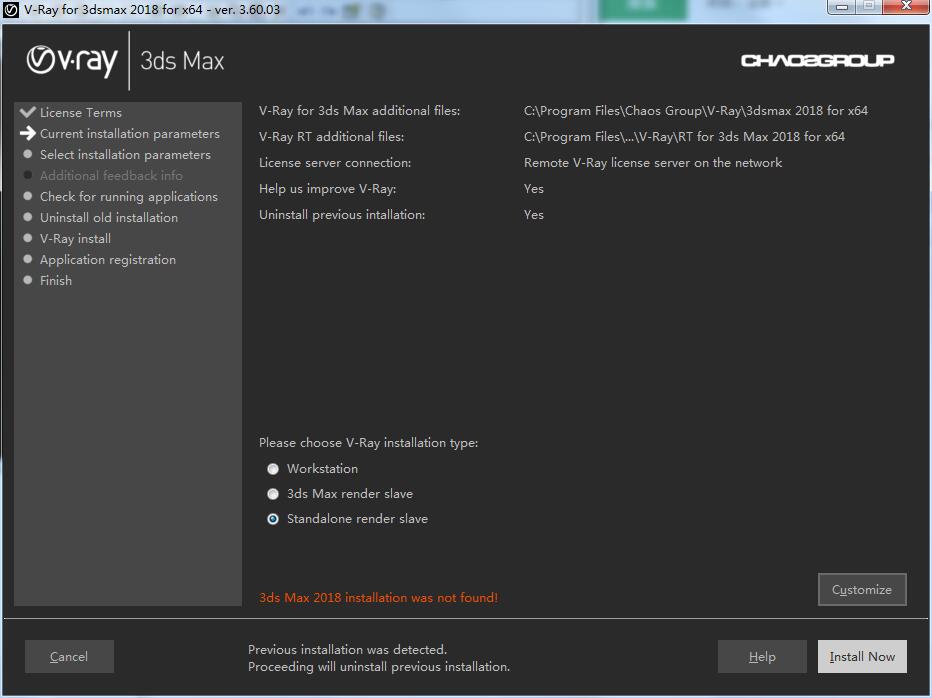
Task: Click Uninstall old installation step
Action: (x=108, y=218)
